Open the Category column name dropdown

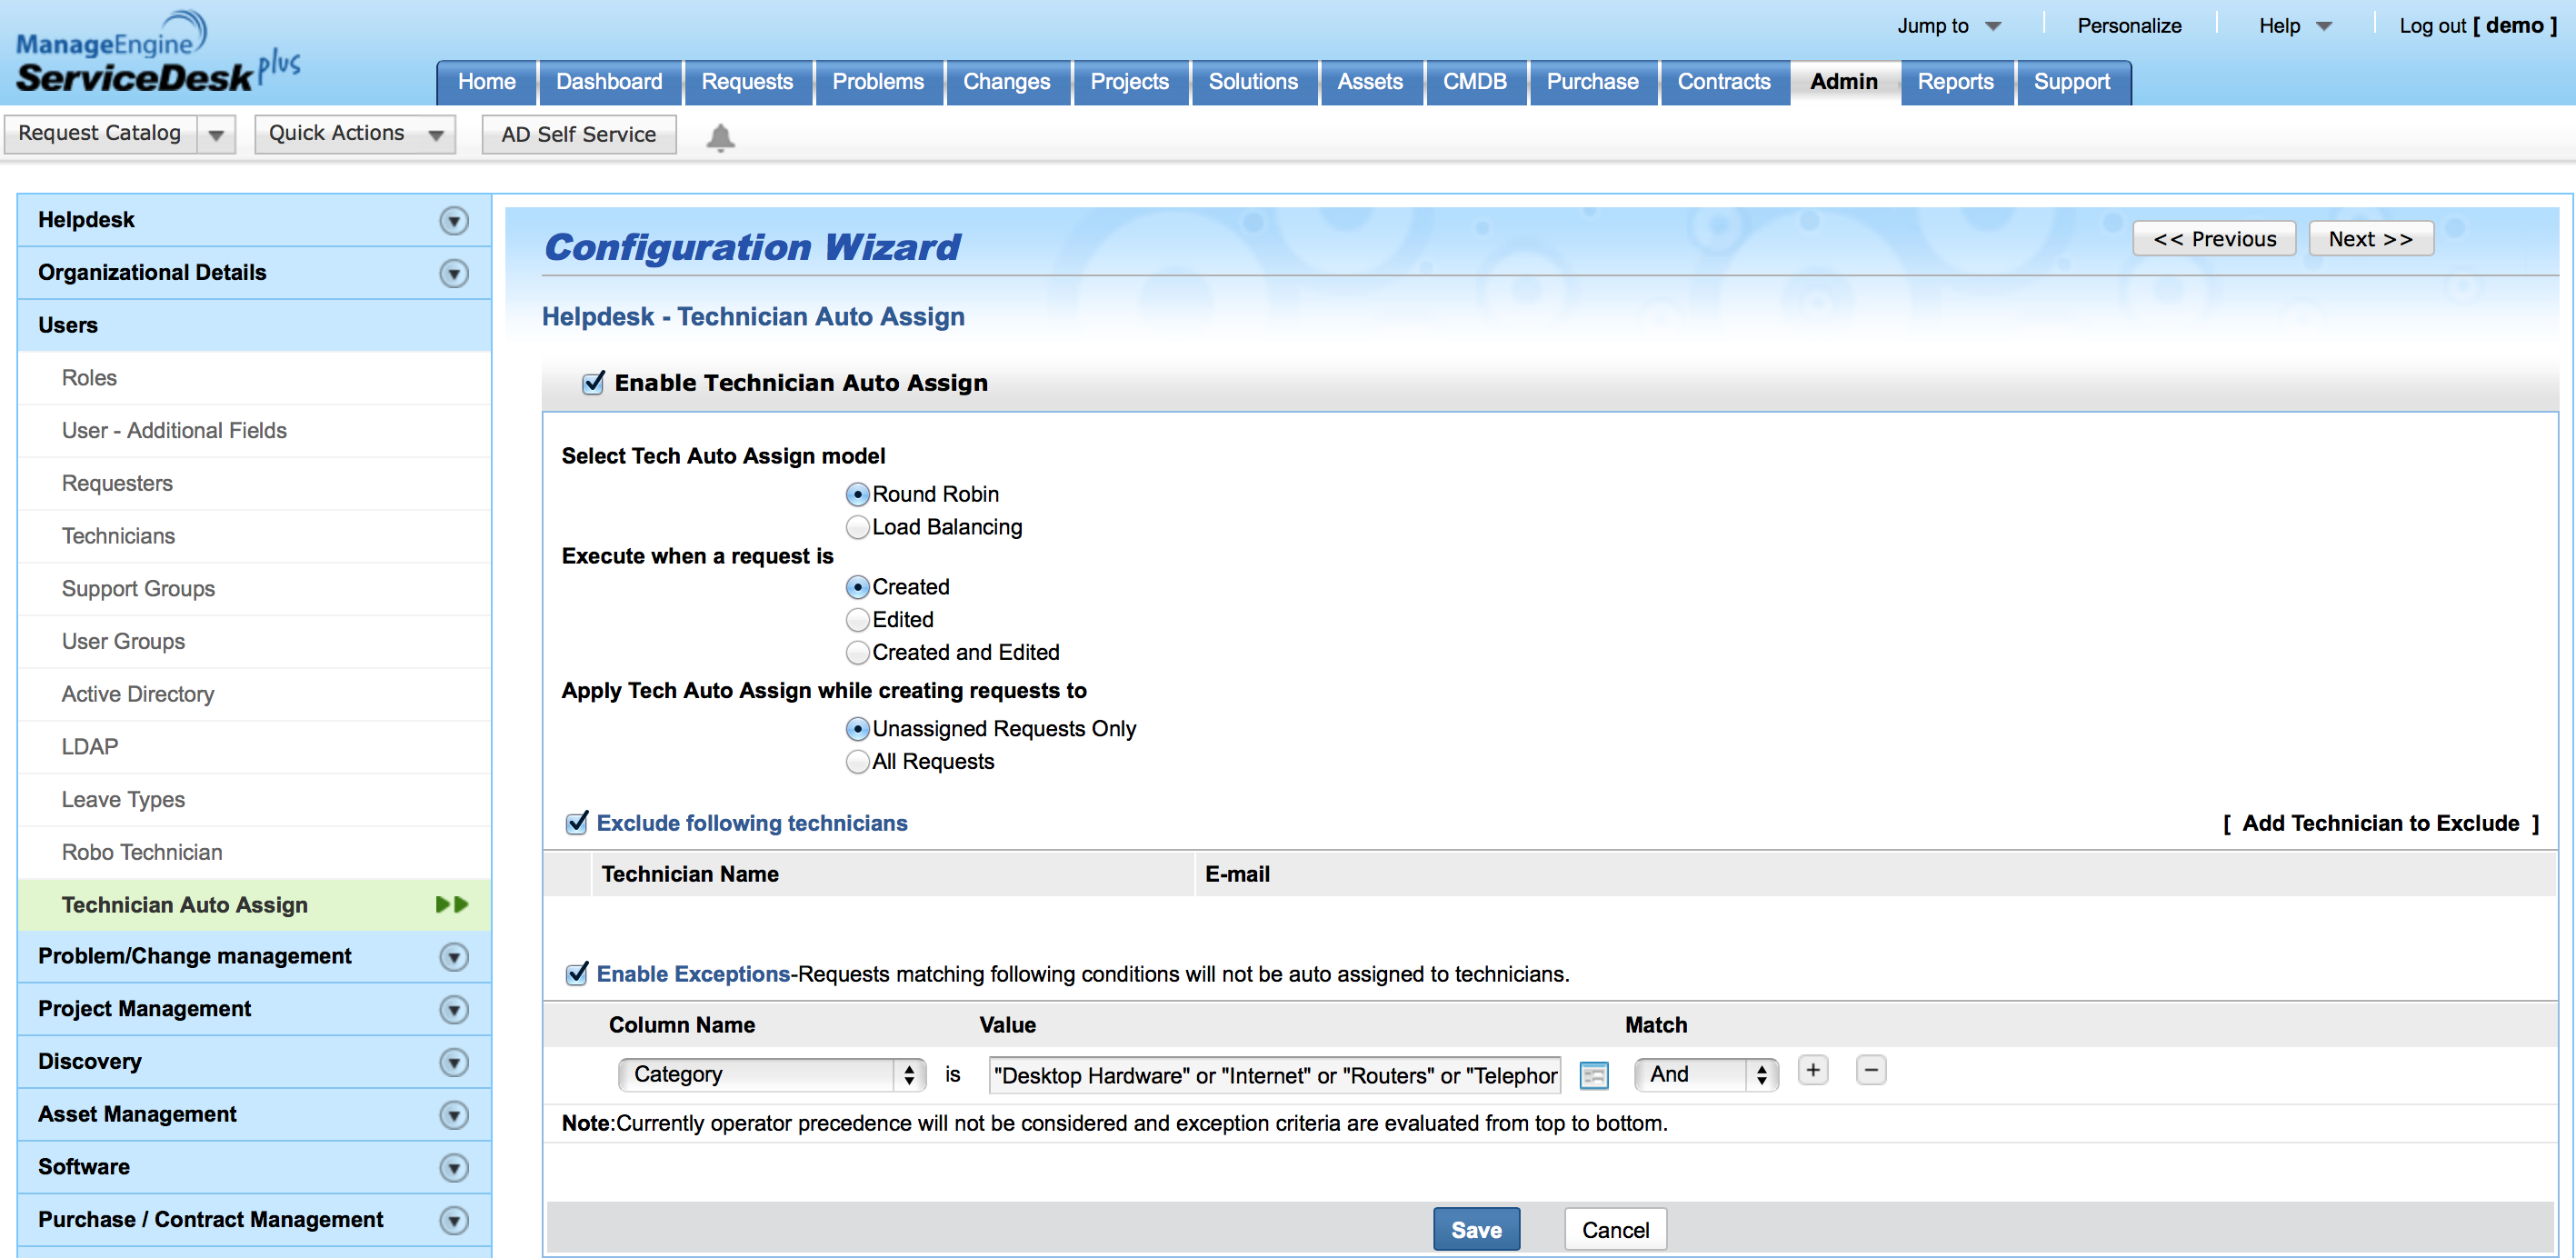point(770,1074)
